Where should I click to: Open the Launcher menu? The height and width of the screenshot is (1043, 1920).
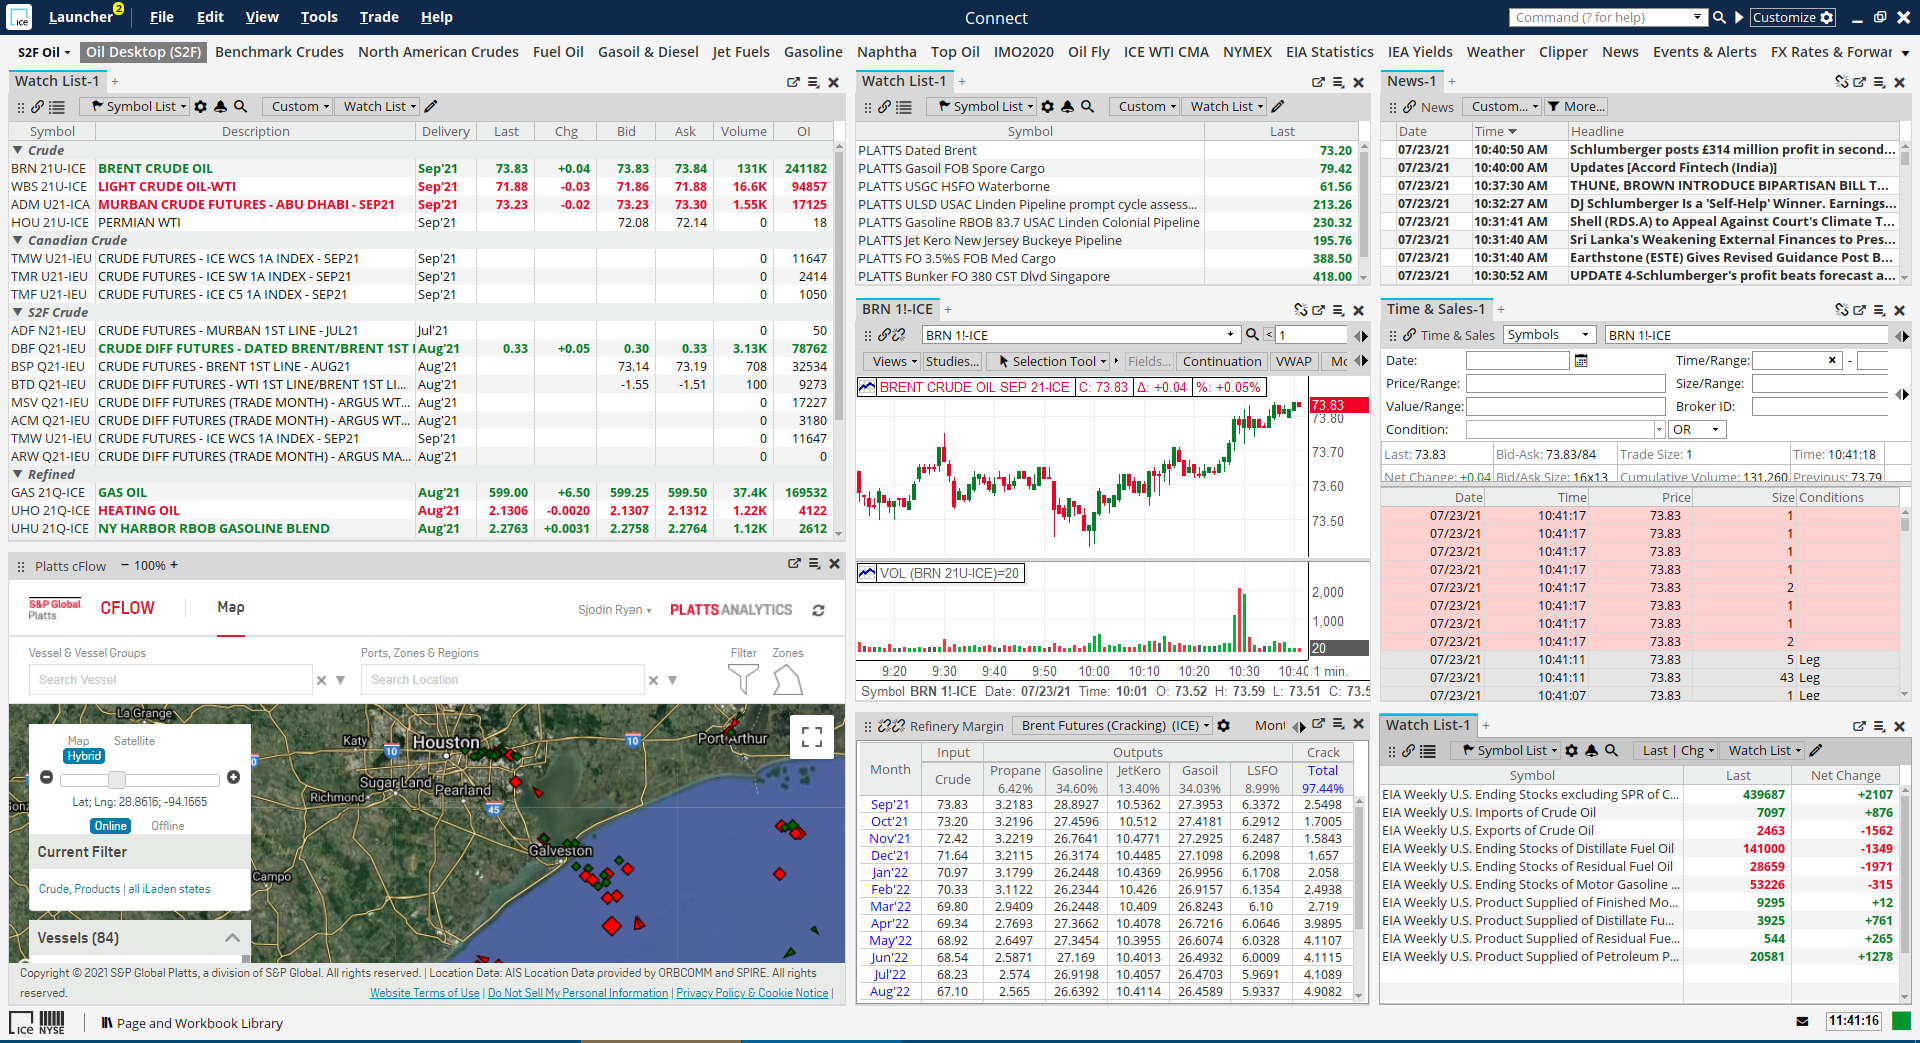[x=81, y=17]
